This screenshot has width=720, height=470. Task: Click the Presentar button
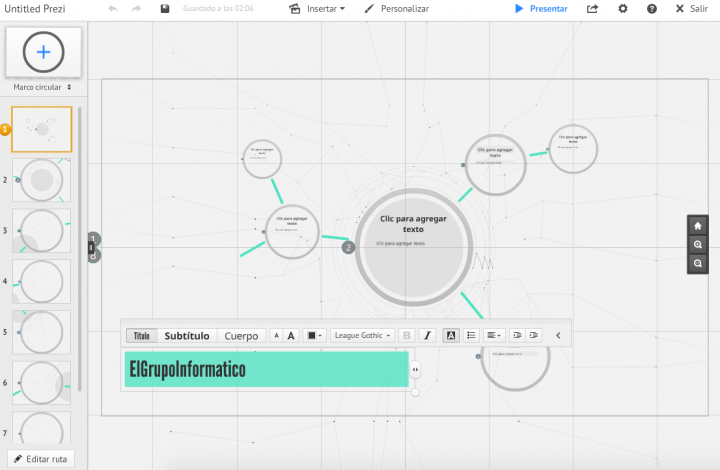pyautogui.click(x=541, y=8)
